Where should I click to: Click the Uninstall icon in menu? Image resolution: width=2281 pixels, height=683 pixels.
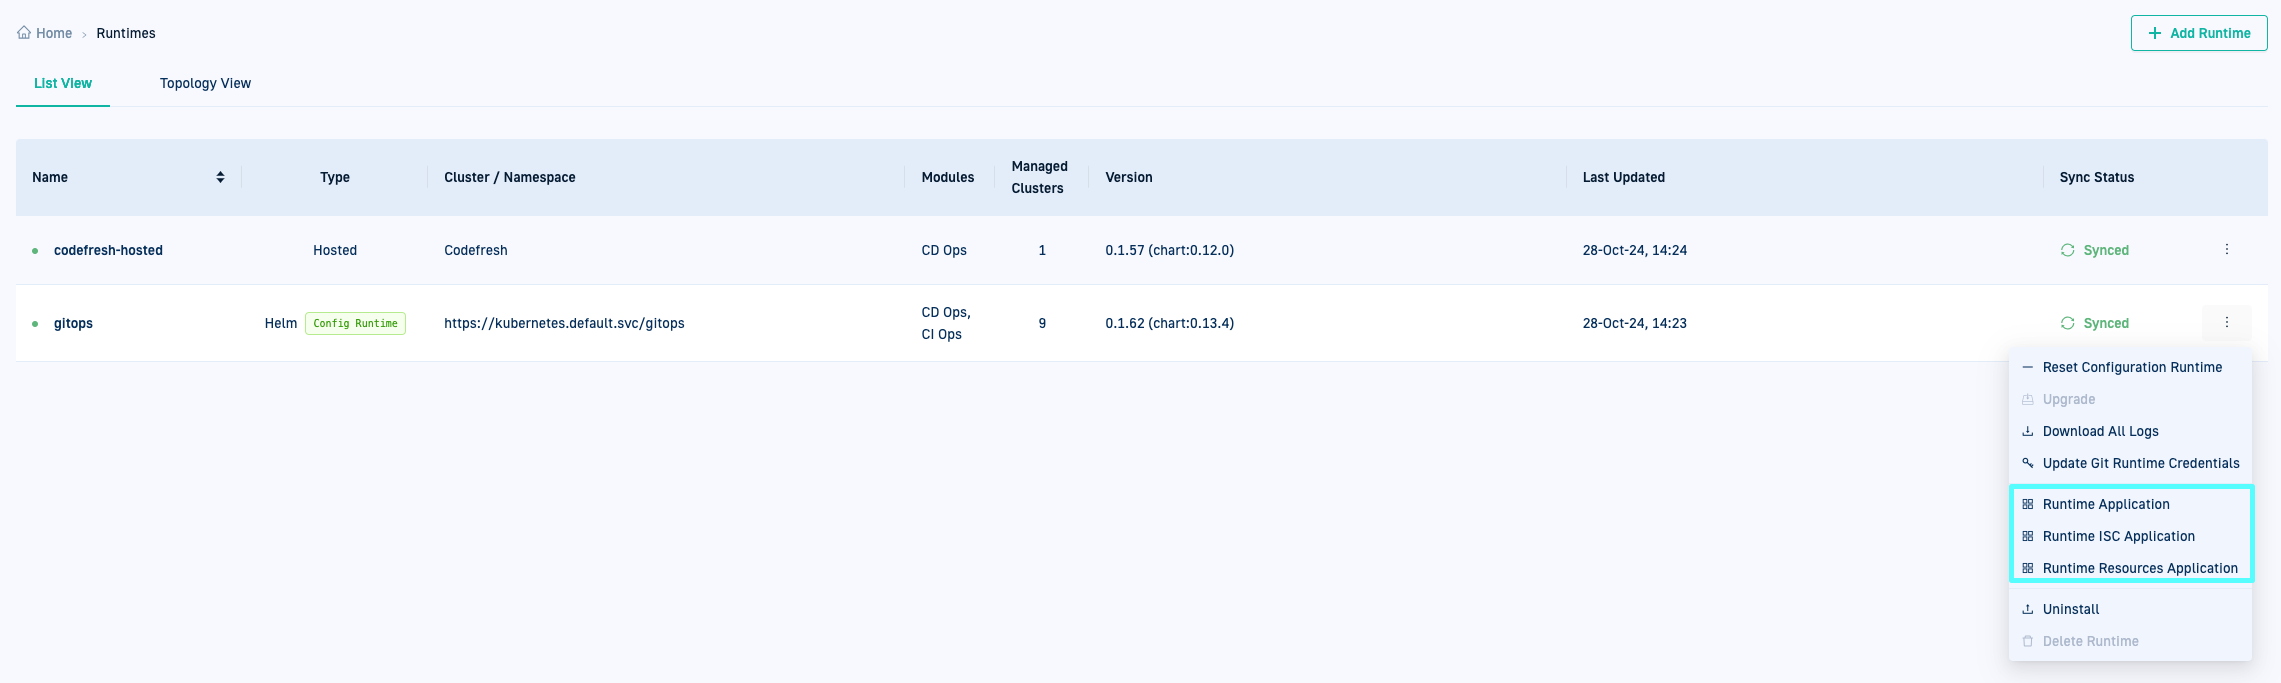point(2028,609)
